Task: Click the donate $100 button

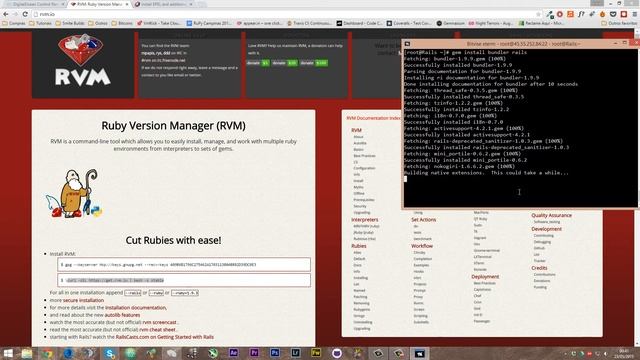Action: tap(314, 63)
